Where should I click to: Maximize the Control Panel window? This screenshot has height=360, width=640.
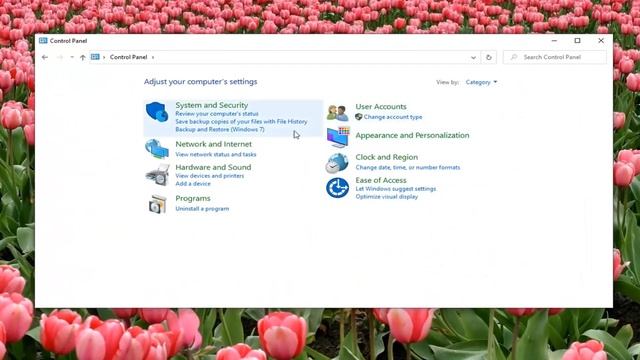(577, 40)
